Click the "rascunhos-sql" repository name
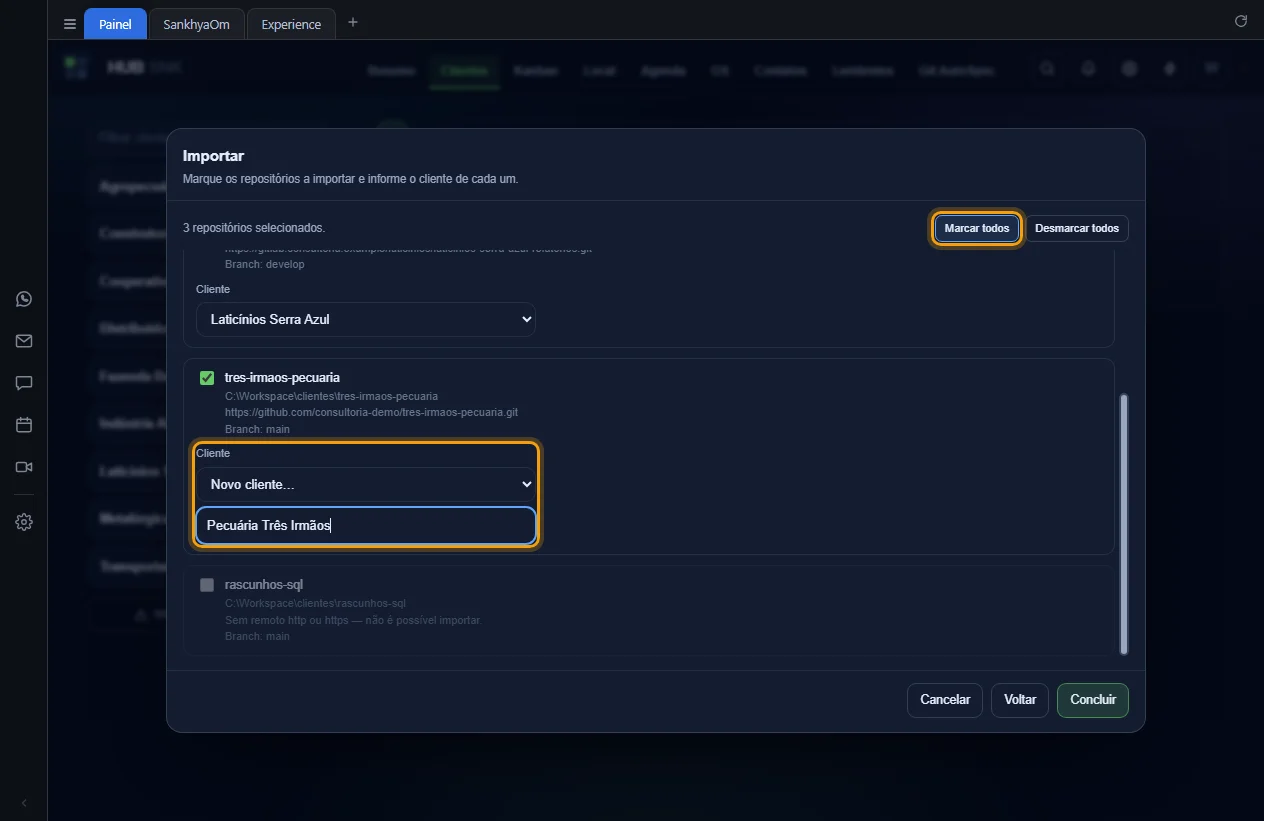The height and width of the screenshot is (821, 1264). click(x=264, y=585)
